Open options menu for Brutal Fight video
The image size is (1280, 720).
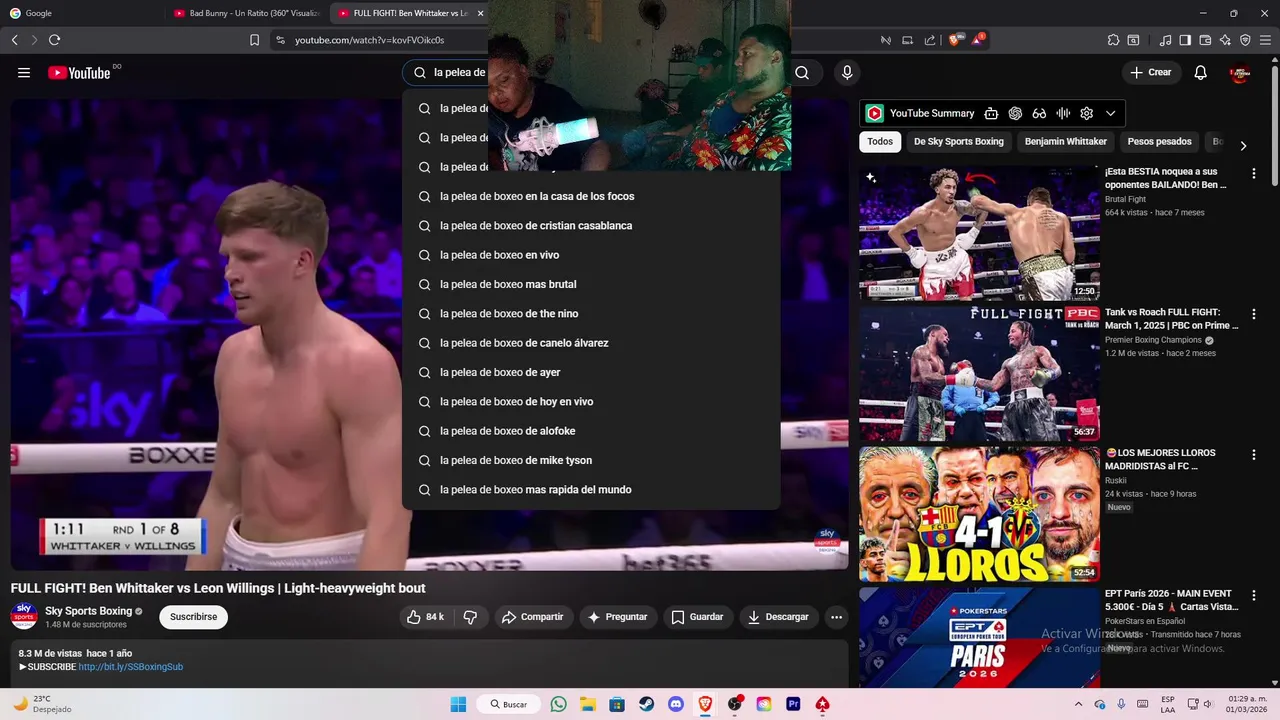(x=1253, y=173)
